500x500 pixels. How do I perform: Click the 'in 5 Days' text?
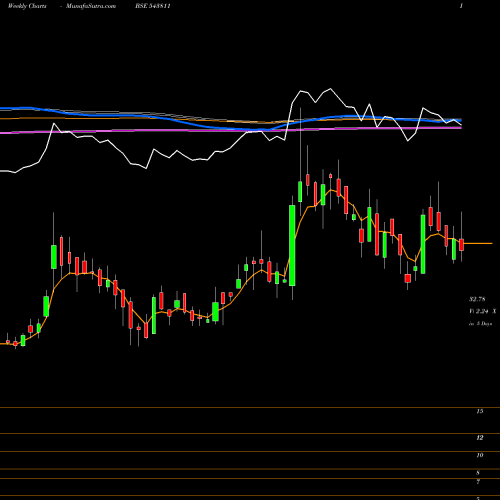point(480,323)
